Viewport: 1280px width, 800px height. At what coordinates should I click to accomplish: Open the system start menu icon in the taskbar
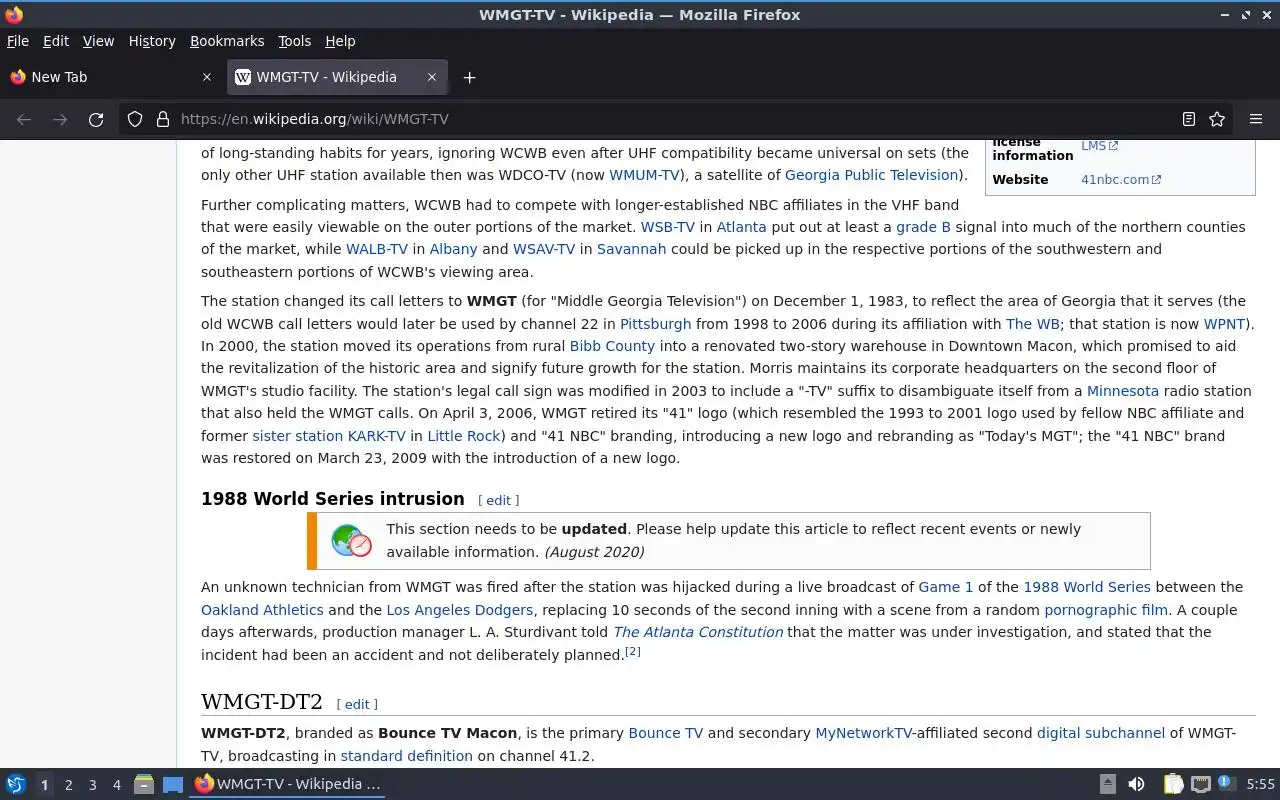(x=15, y=784)
